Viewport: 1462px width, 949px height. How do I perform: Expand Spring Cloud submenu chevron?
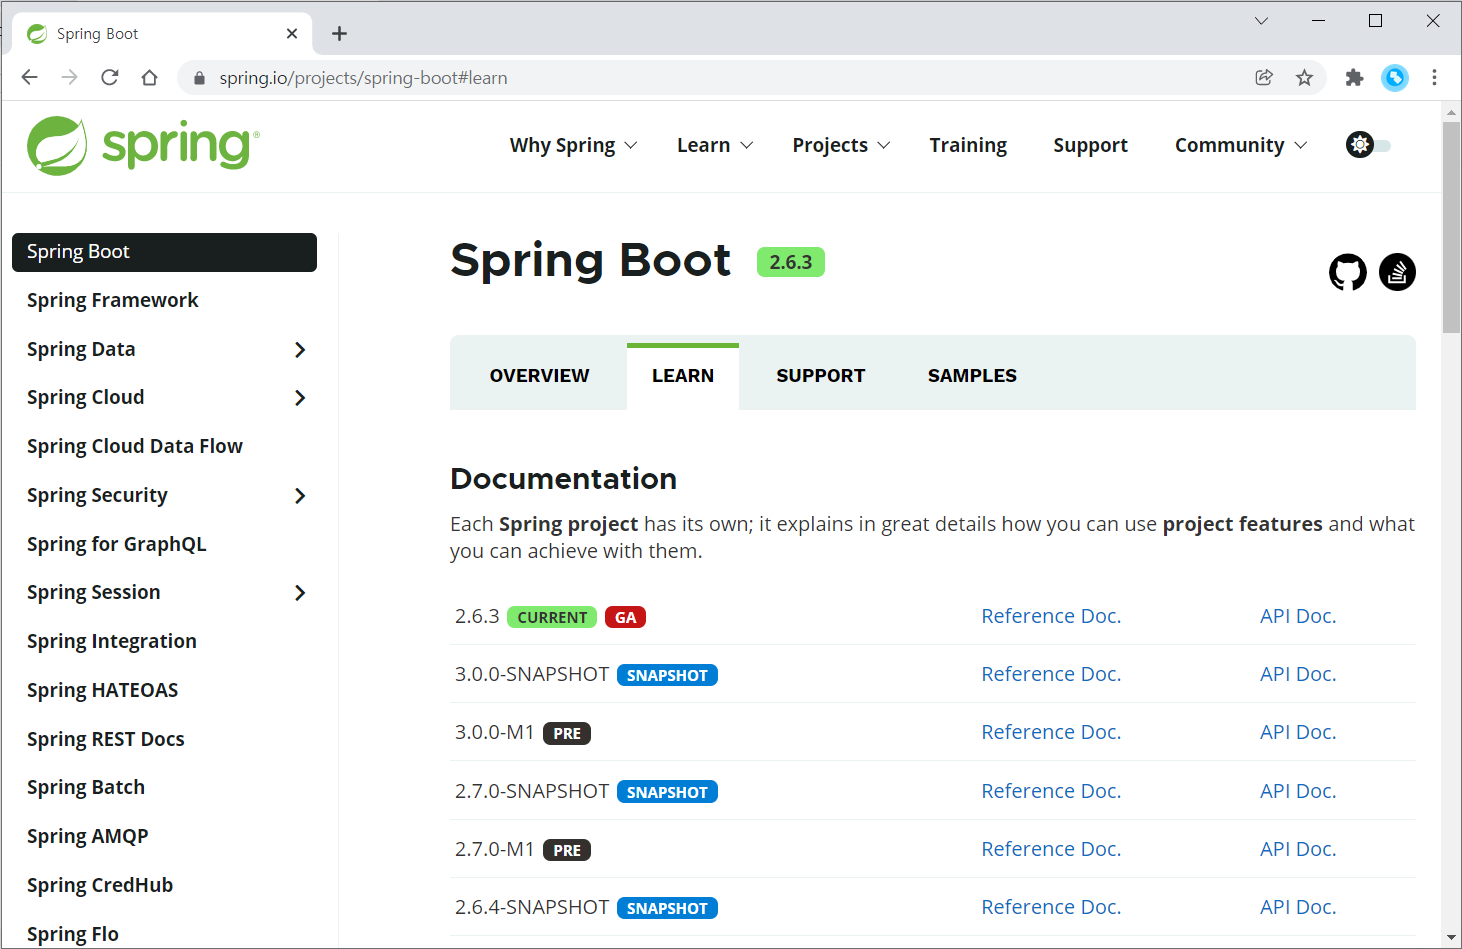point(300,398)
